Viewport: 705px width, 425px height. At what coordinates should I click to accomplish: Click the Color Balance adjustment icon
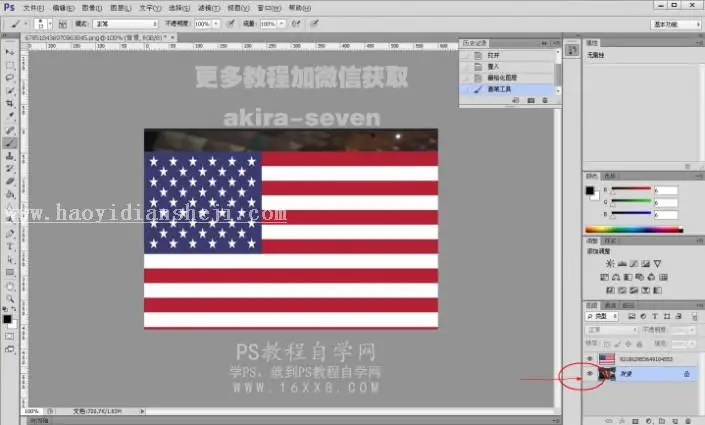616,277
